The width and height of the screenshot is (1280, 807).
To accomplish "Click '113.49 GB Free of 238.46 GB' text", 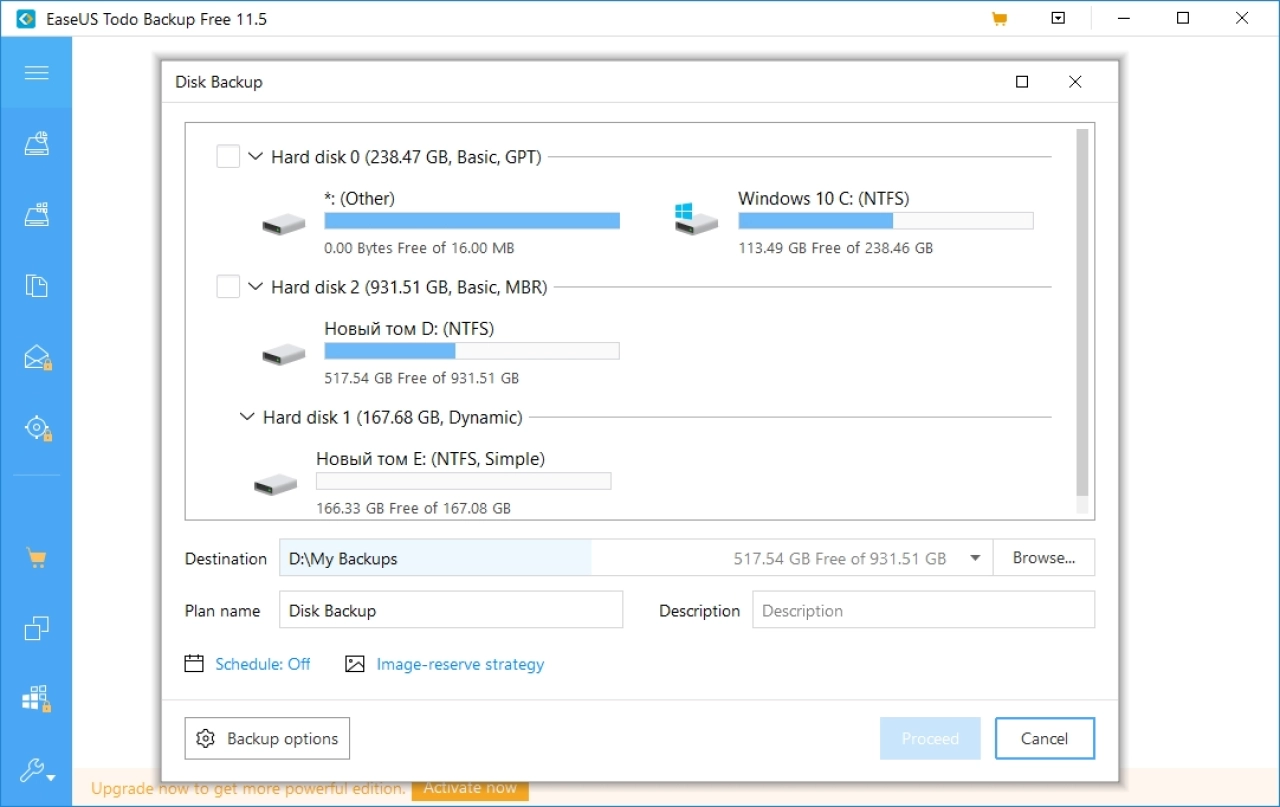I will tap(835, 248).
